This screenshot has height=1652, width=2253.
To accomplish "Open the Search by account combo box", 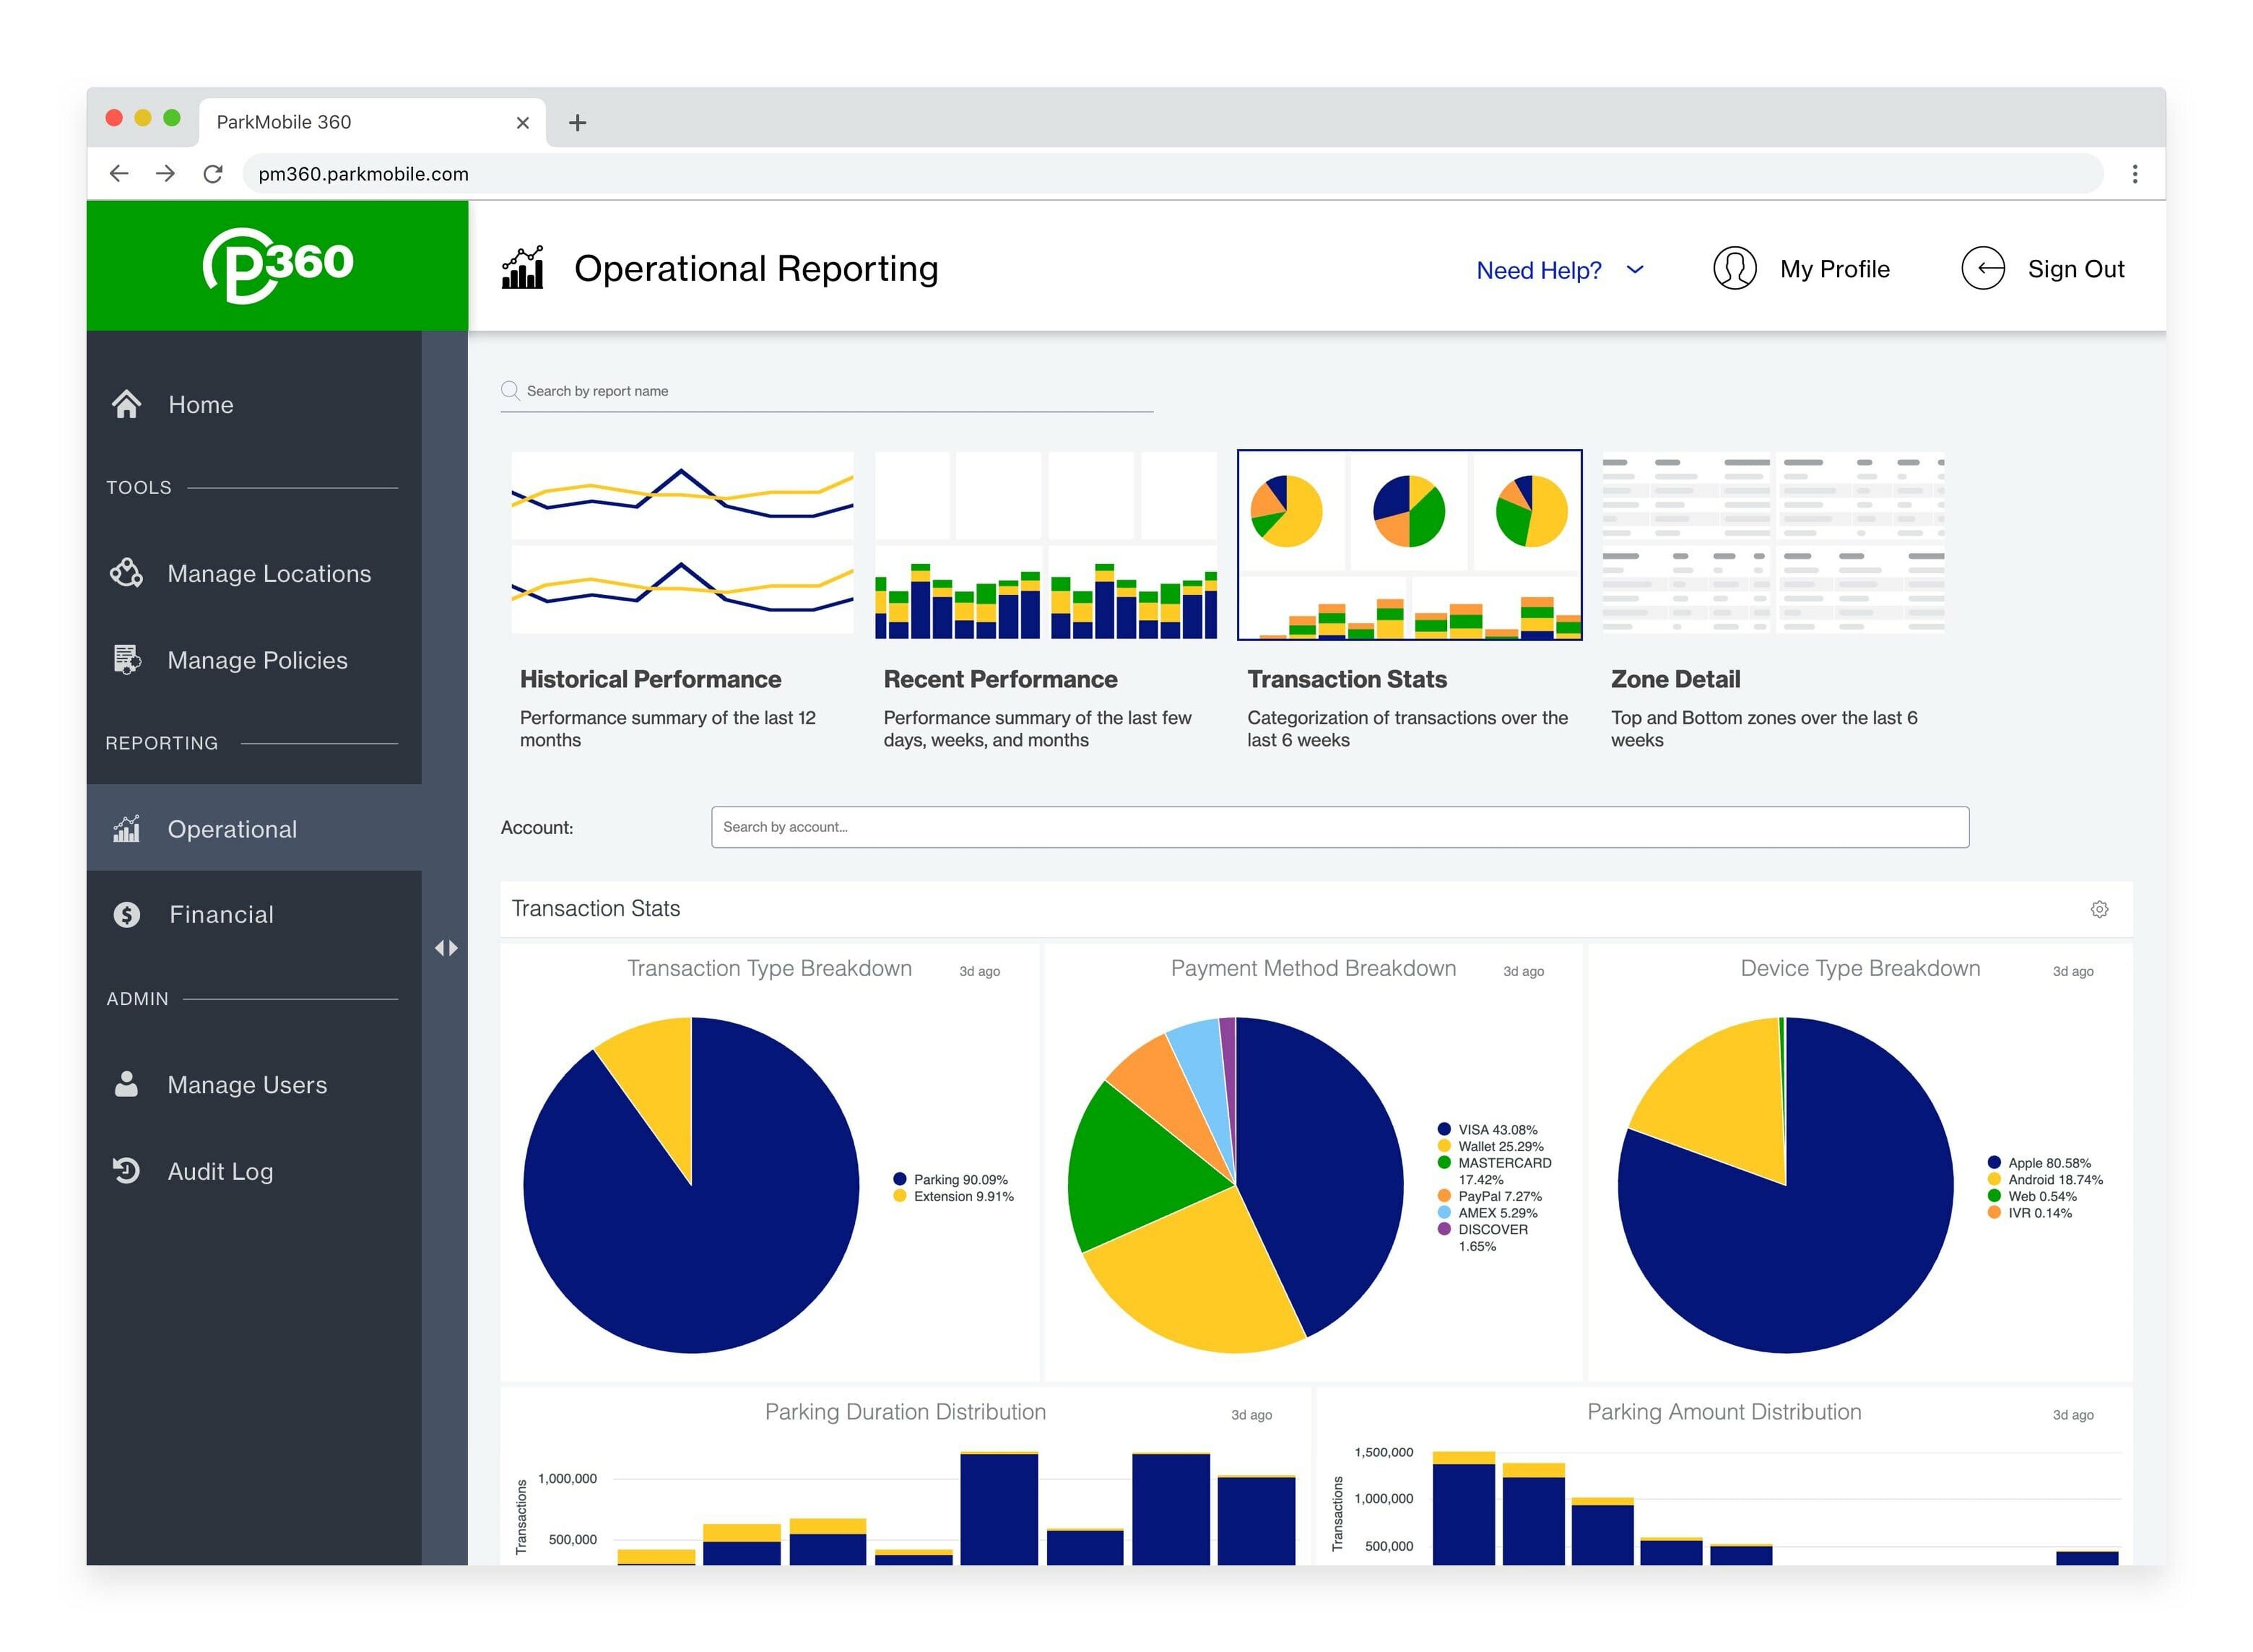I will (x=1339, y=827).
